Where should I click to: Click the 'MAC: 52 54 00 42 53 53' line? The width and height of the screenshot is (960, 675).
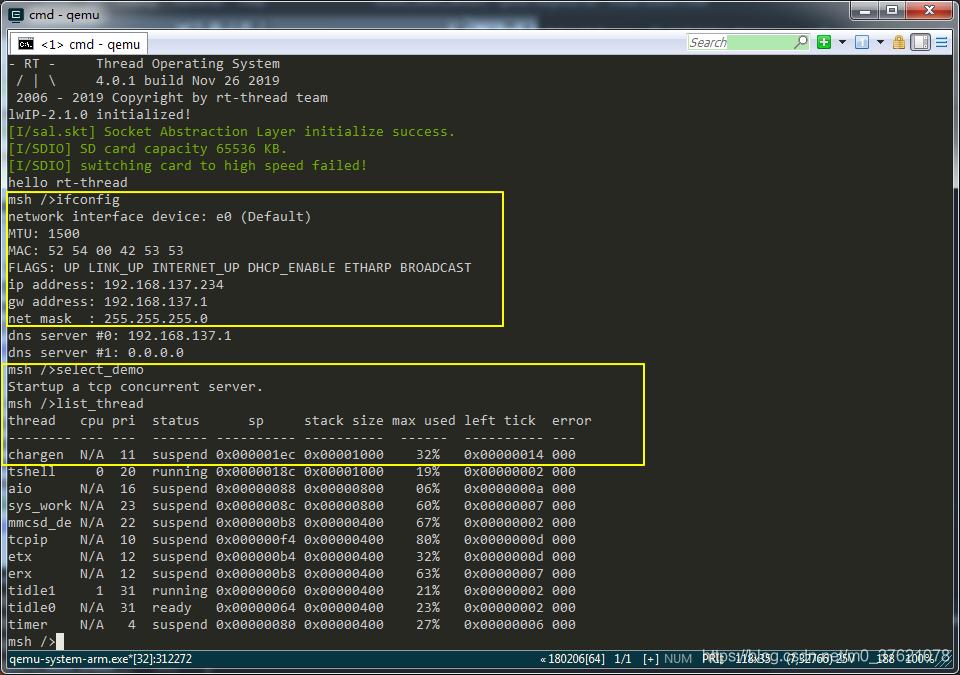(96, 251)
